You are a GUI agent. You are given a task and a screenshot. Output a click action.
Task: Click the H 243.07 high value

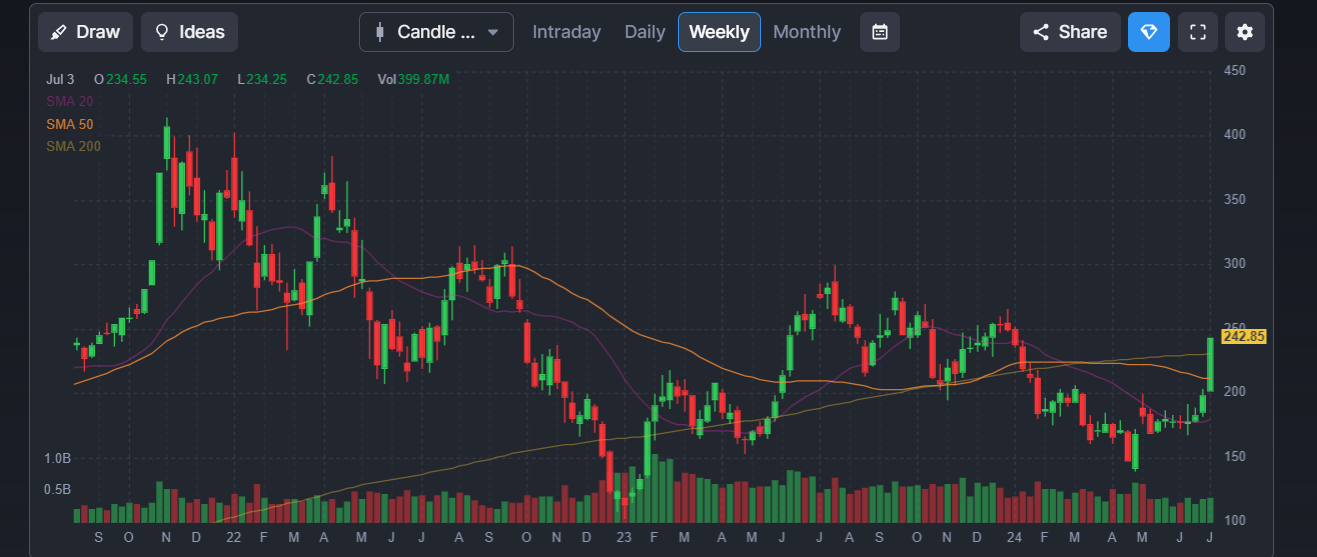coord(191,79)
